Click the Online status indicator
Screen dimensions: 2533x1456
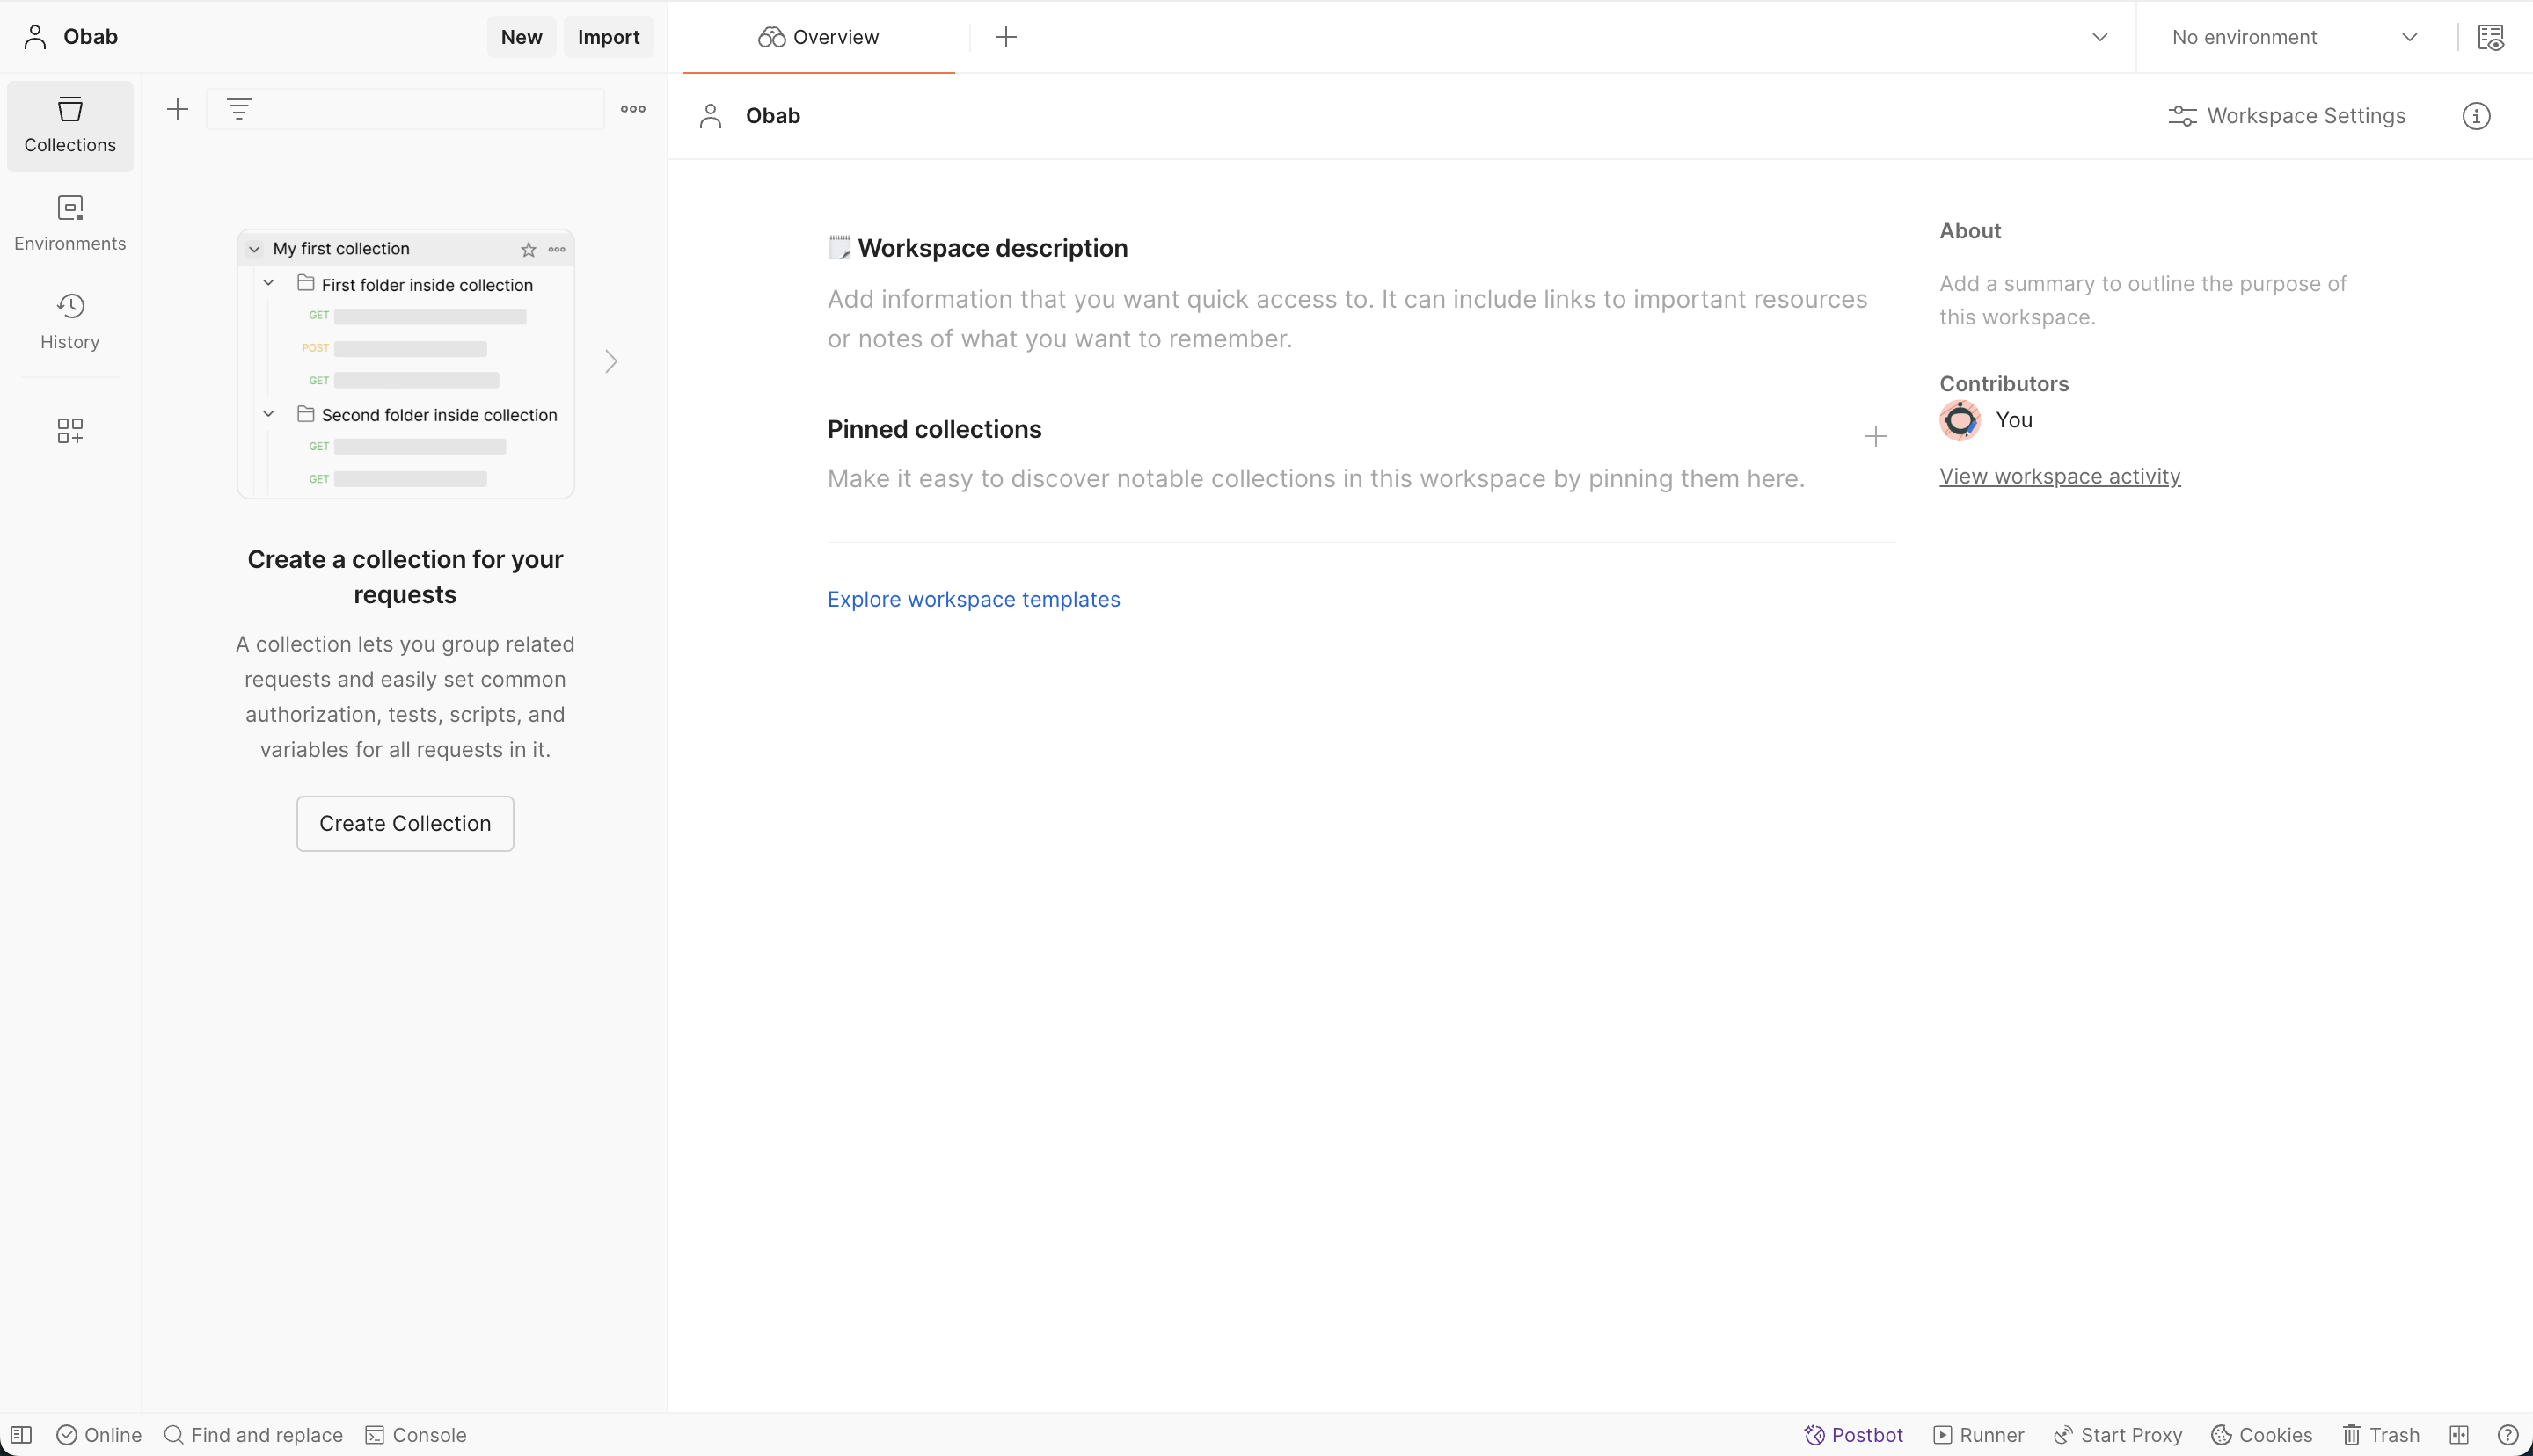tap(99, 1435)
